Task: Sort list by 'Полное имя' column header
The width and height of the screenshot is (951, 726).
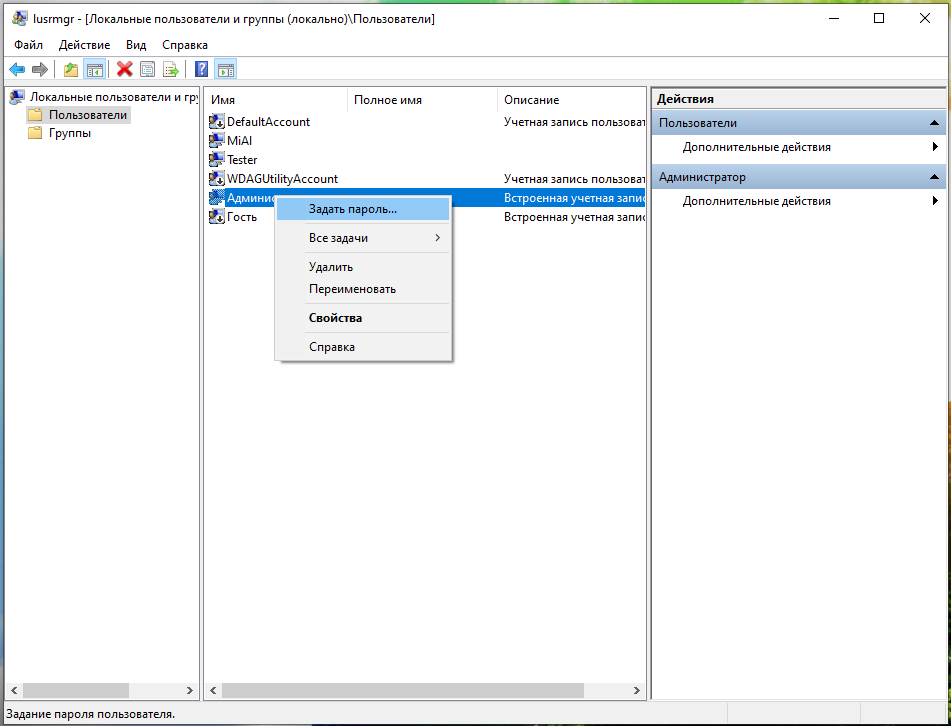Action: tap(388, 100)
